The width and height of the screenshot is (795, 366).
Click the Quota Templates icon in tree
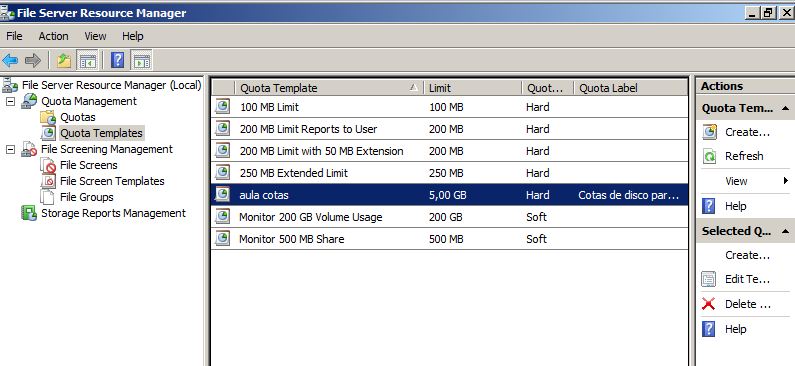coord(48,133)
